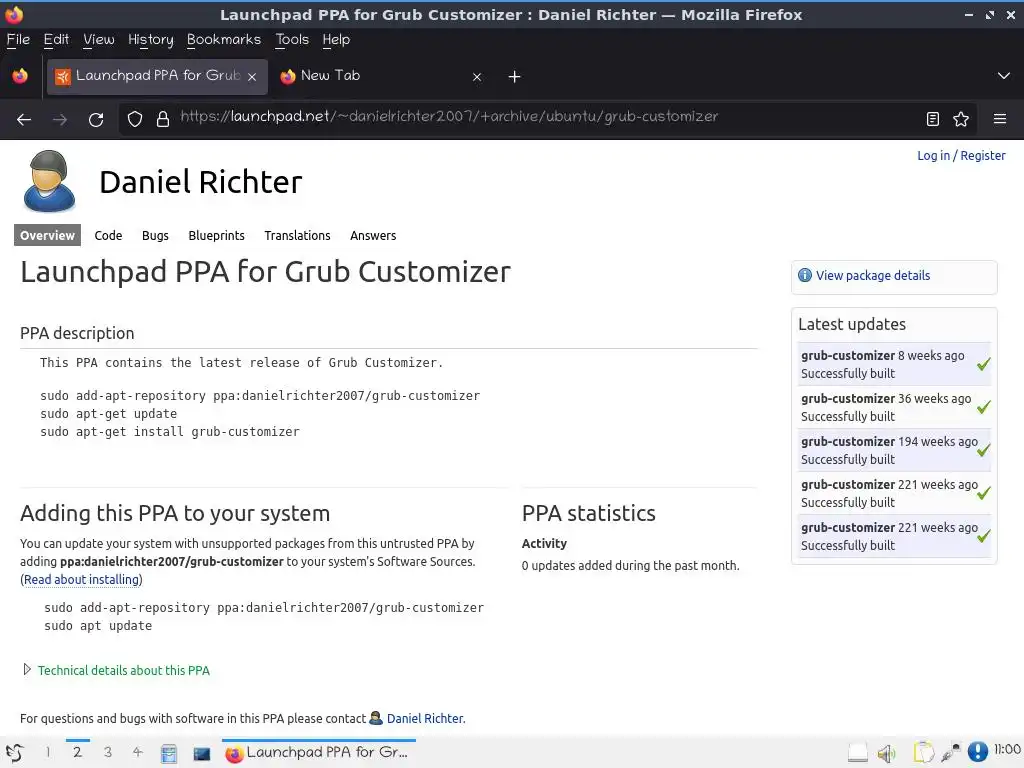The width and height of the screenshot is (1024, 768).
Task: Bookmark this page with star
Action: pyautogui.click(x=961, y=119)
